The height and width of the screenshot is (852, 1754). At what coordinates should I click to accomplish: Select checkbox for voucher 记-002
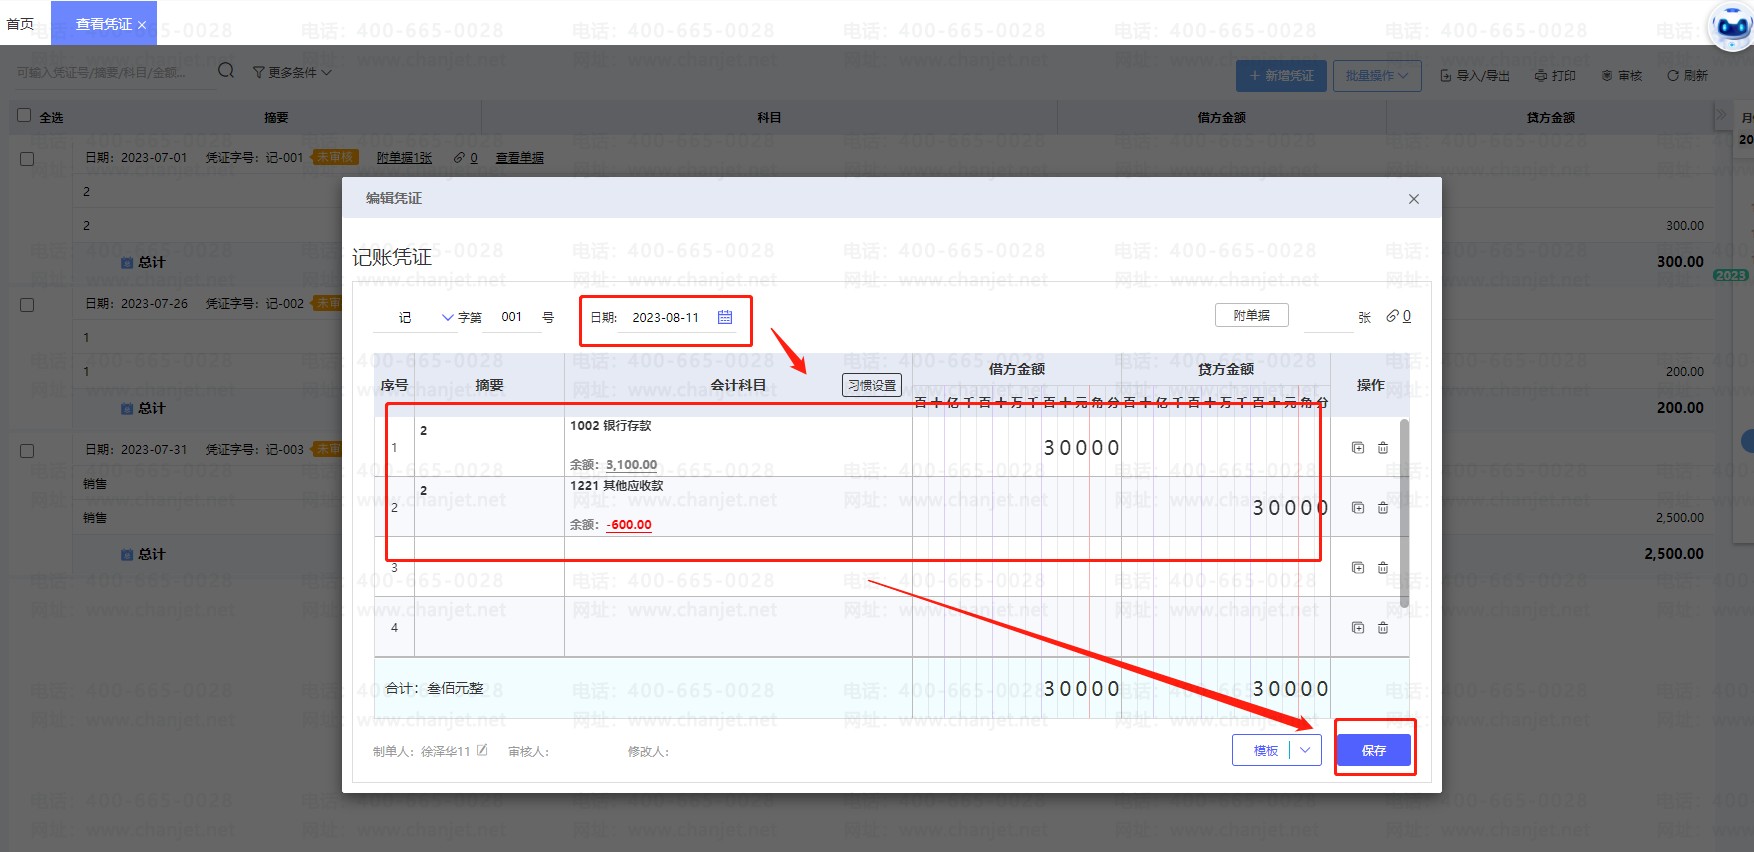[27, 305]
